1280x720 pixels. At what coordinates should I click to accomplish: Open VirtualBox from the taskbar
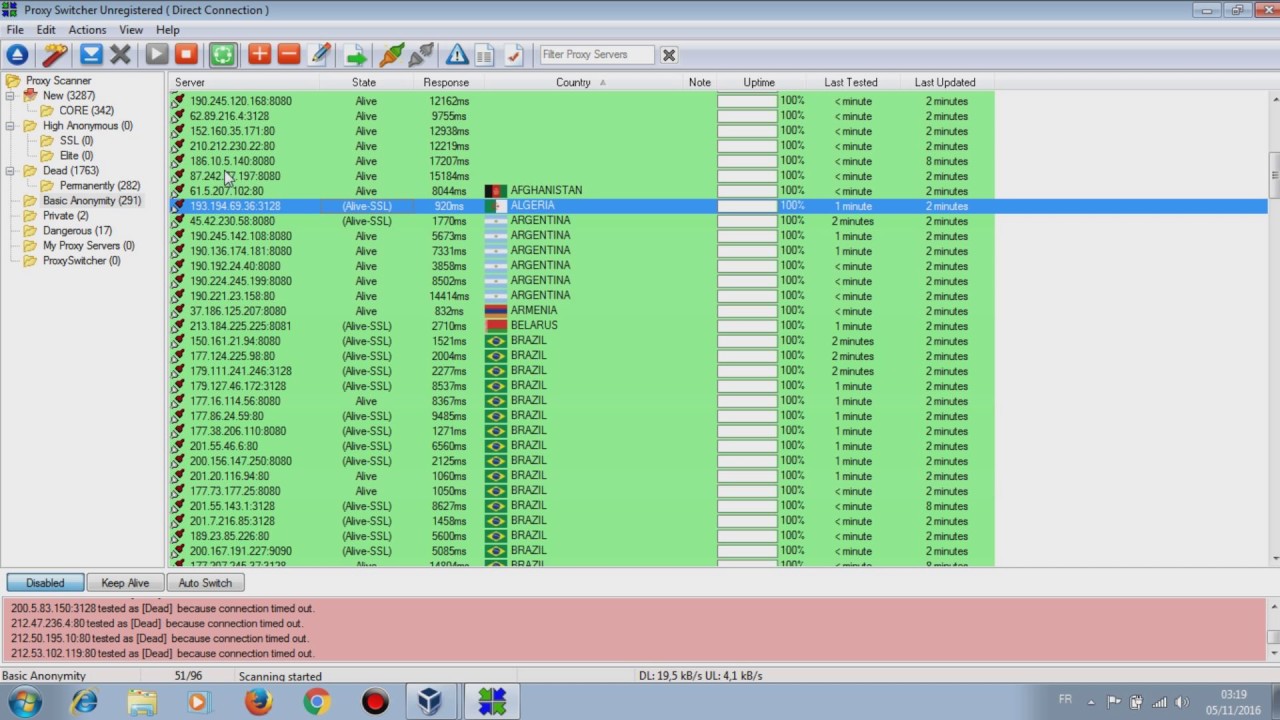pos(430,702)
